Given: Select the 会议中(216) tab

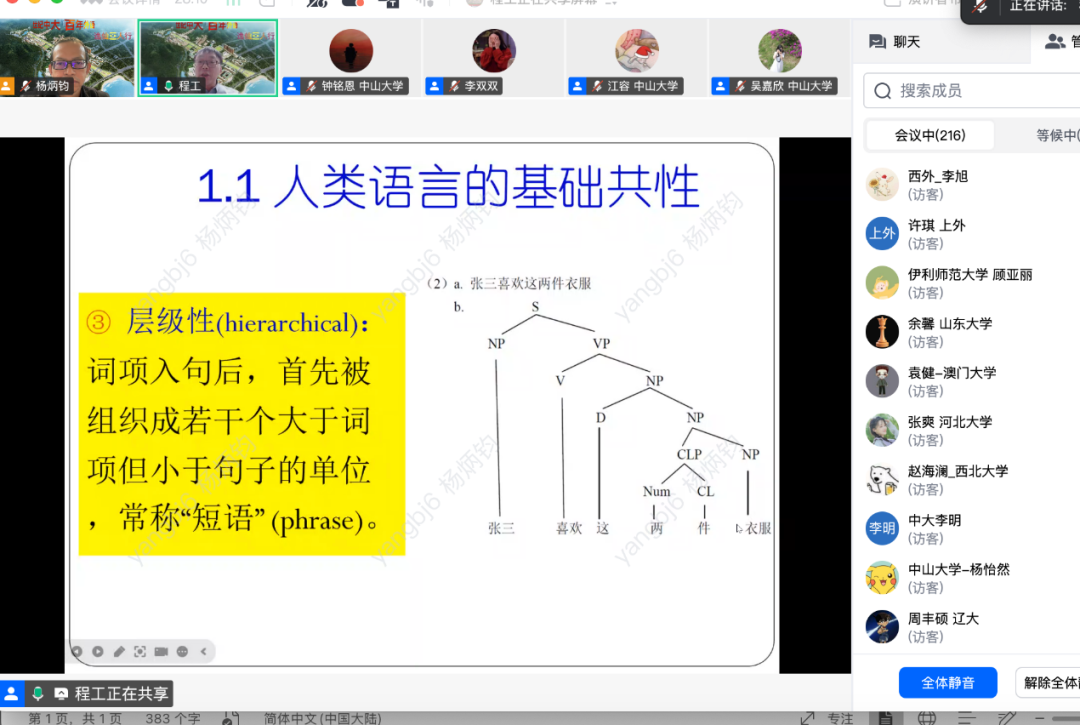Looking at the screenshot, I should coord(930,136).
